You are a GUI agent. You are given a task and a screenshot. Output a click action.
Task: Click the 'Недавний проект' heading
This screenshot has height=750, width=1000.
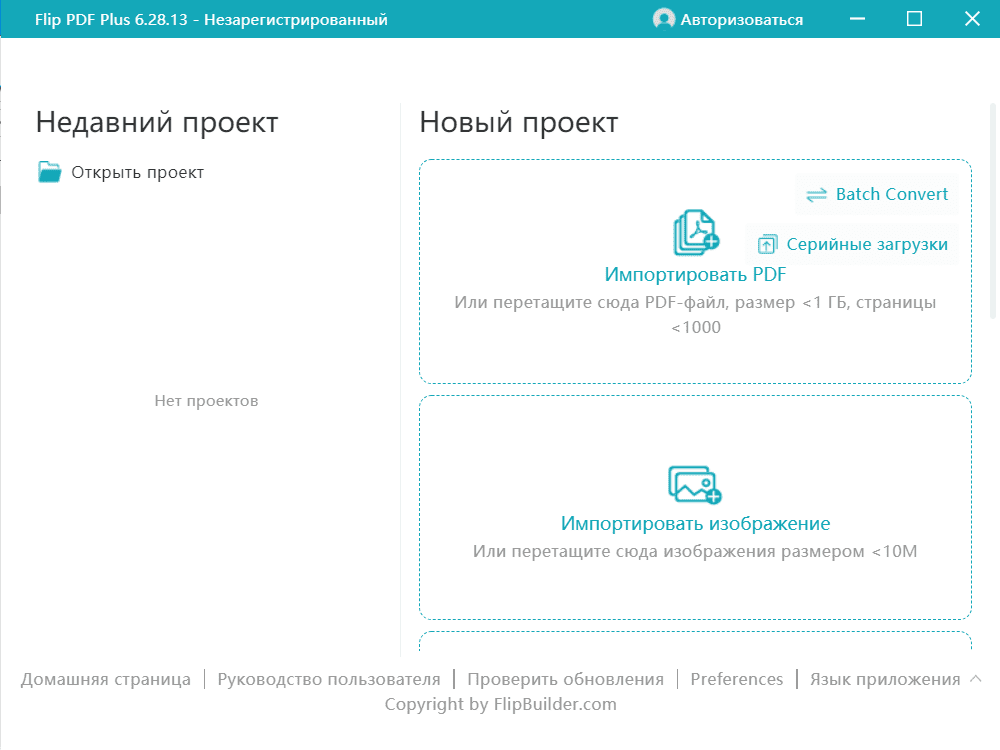157,122
